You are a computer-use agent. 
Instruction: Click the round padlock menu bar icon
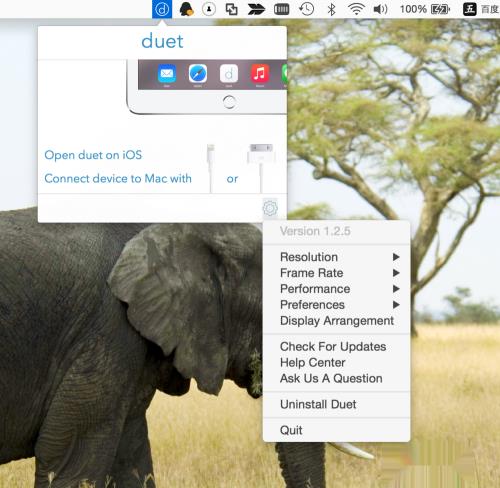[x=209, y=9]
